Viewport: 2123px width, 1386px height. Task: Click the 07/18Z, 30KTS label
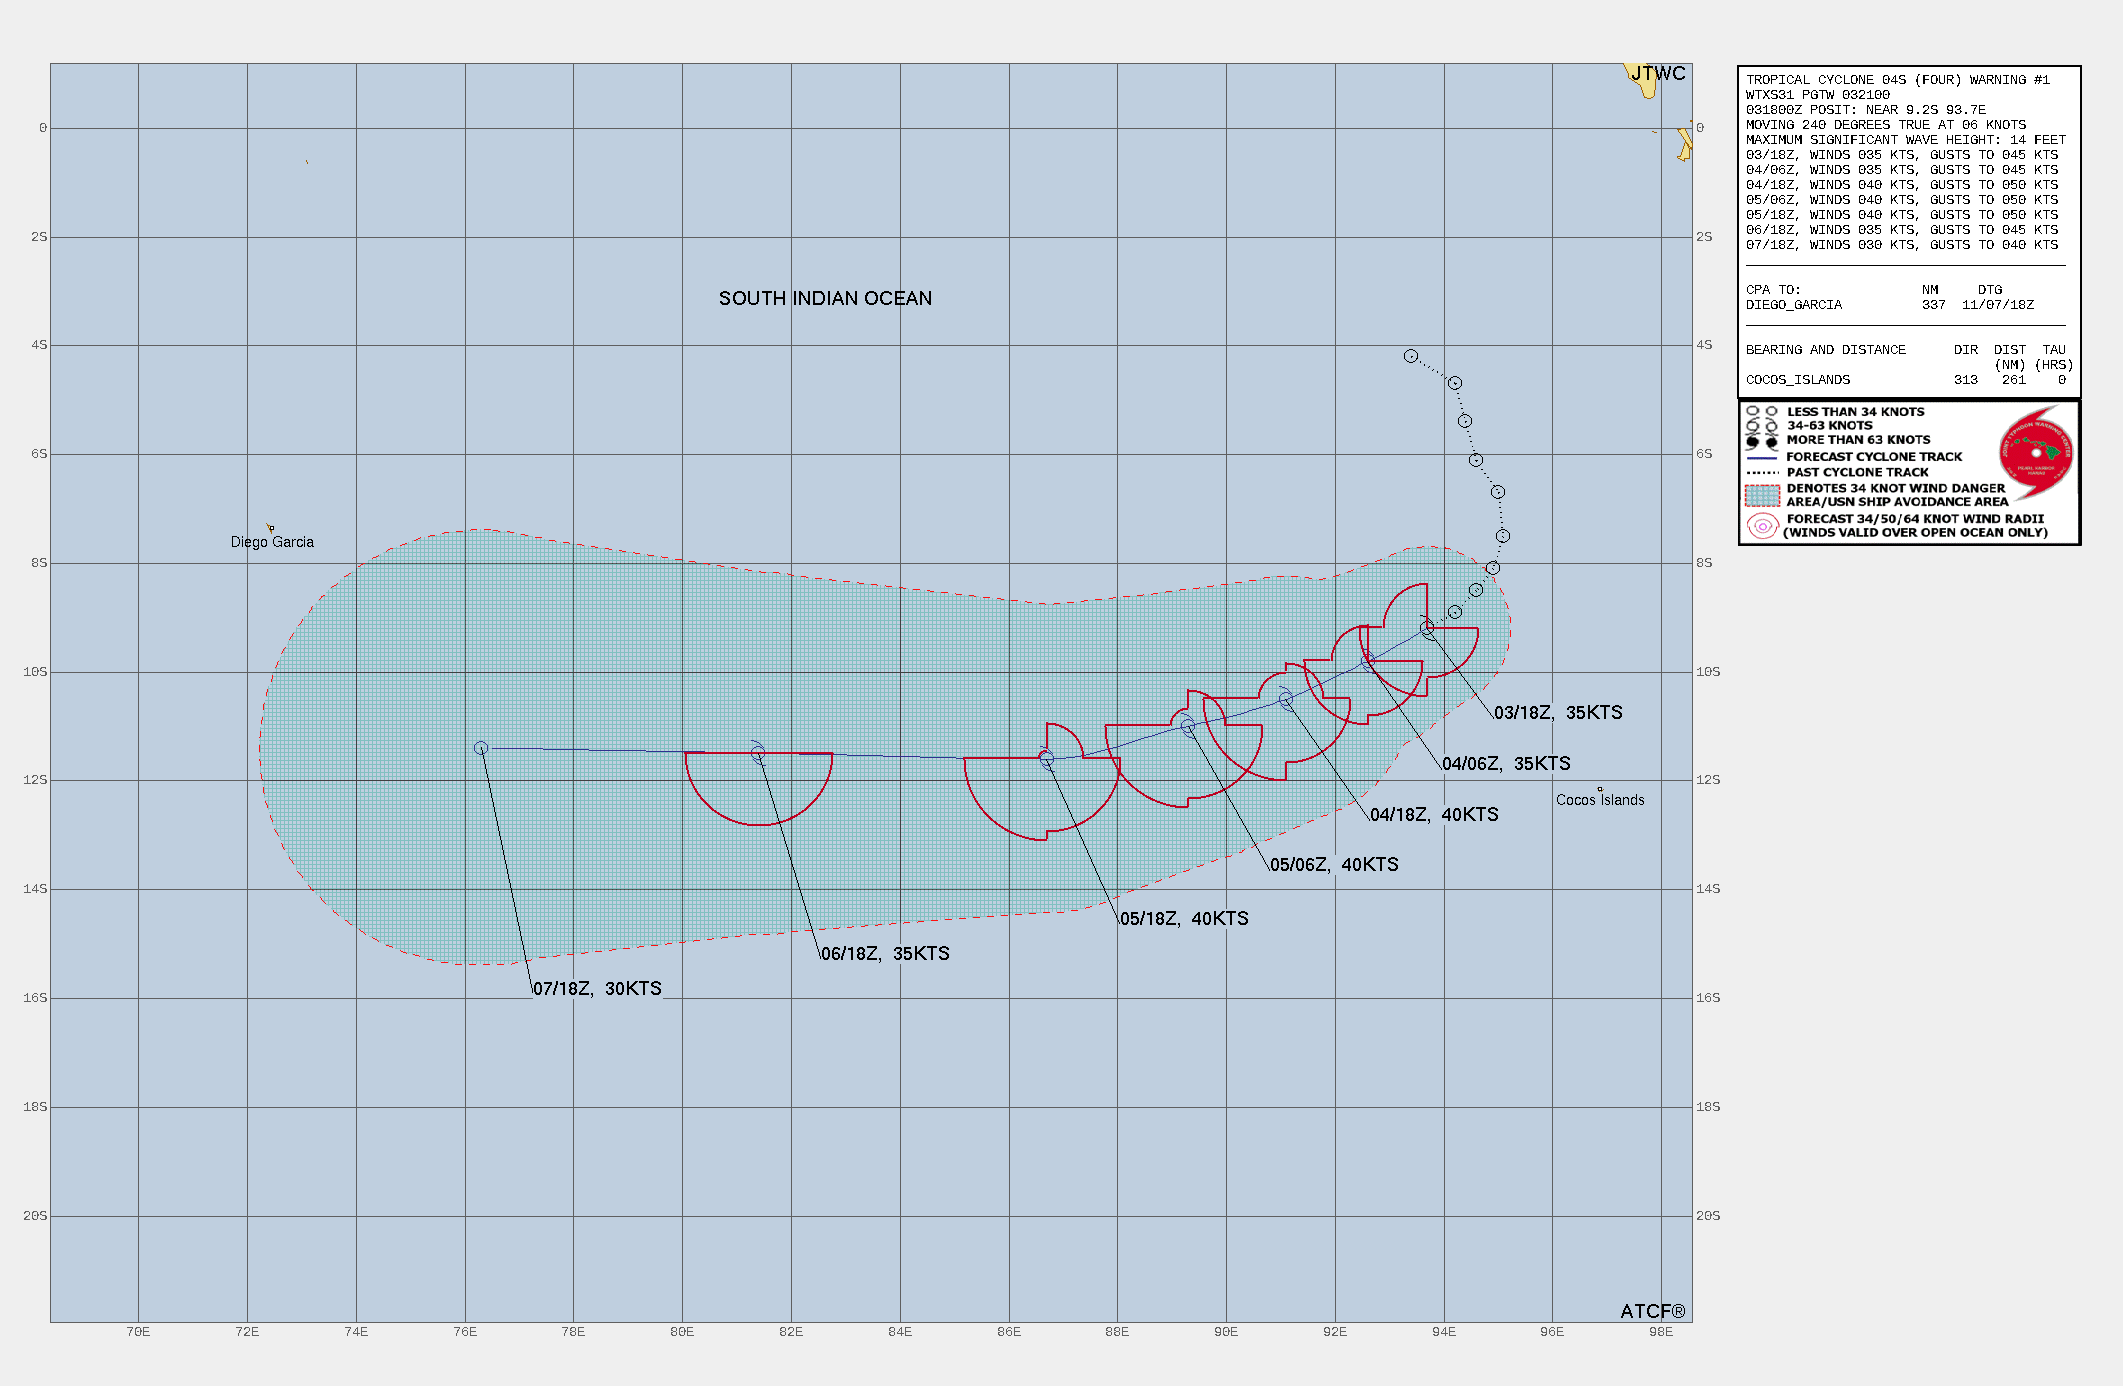pyautogui.click(x=597, y=988)
